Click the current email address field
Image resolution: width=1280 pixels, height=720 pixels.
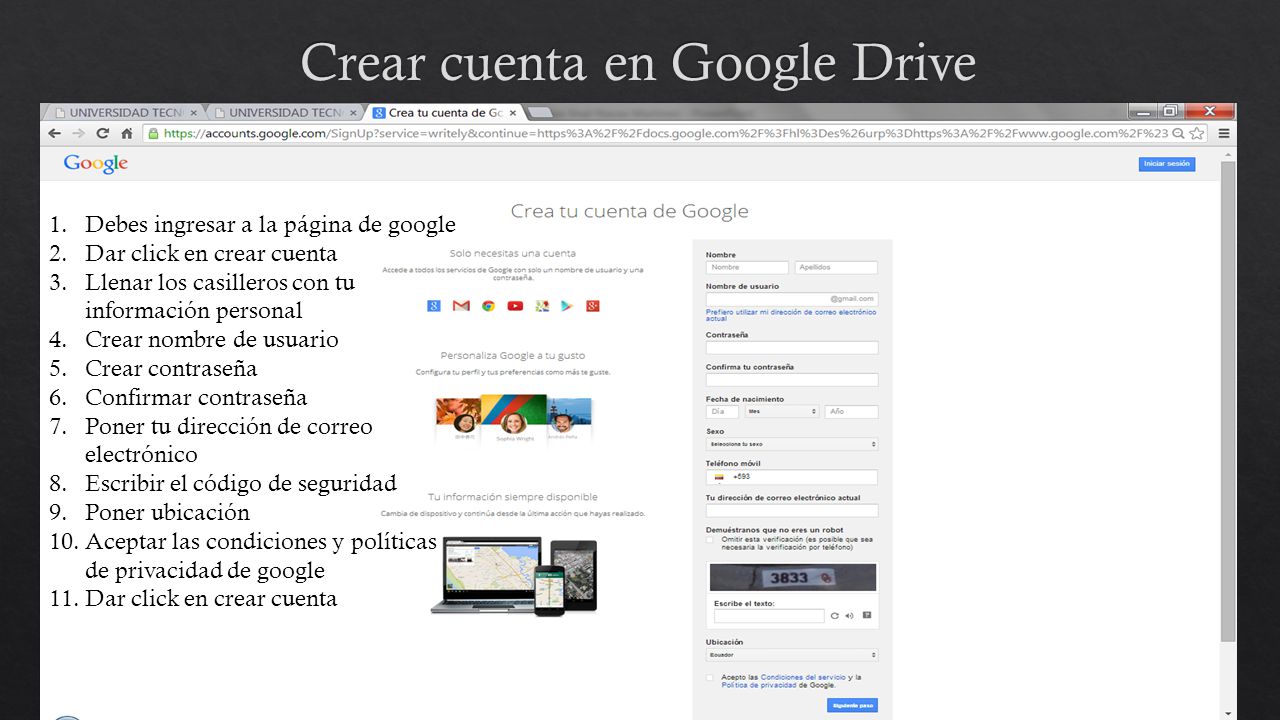tap(792, 510)
